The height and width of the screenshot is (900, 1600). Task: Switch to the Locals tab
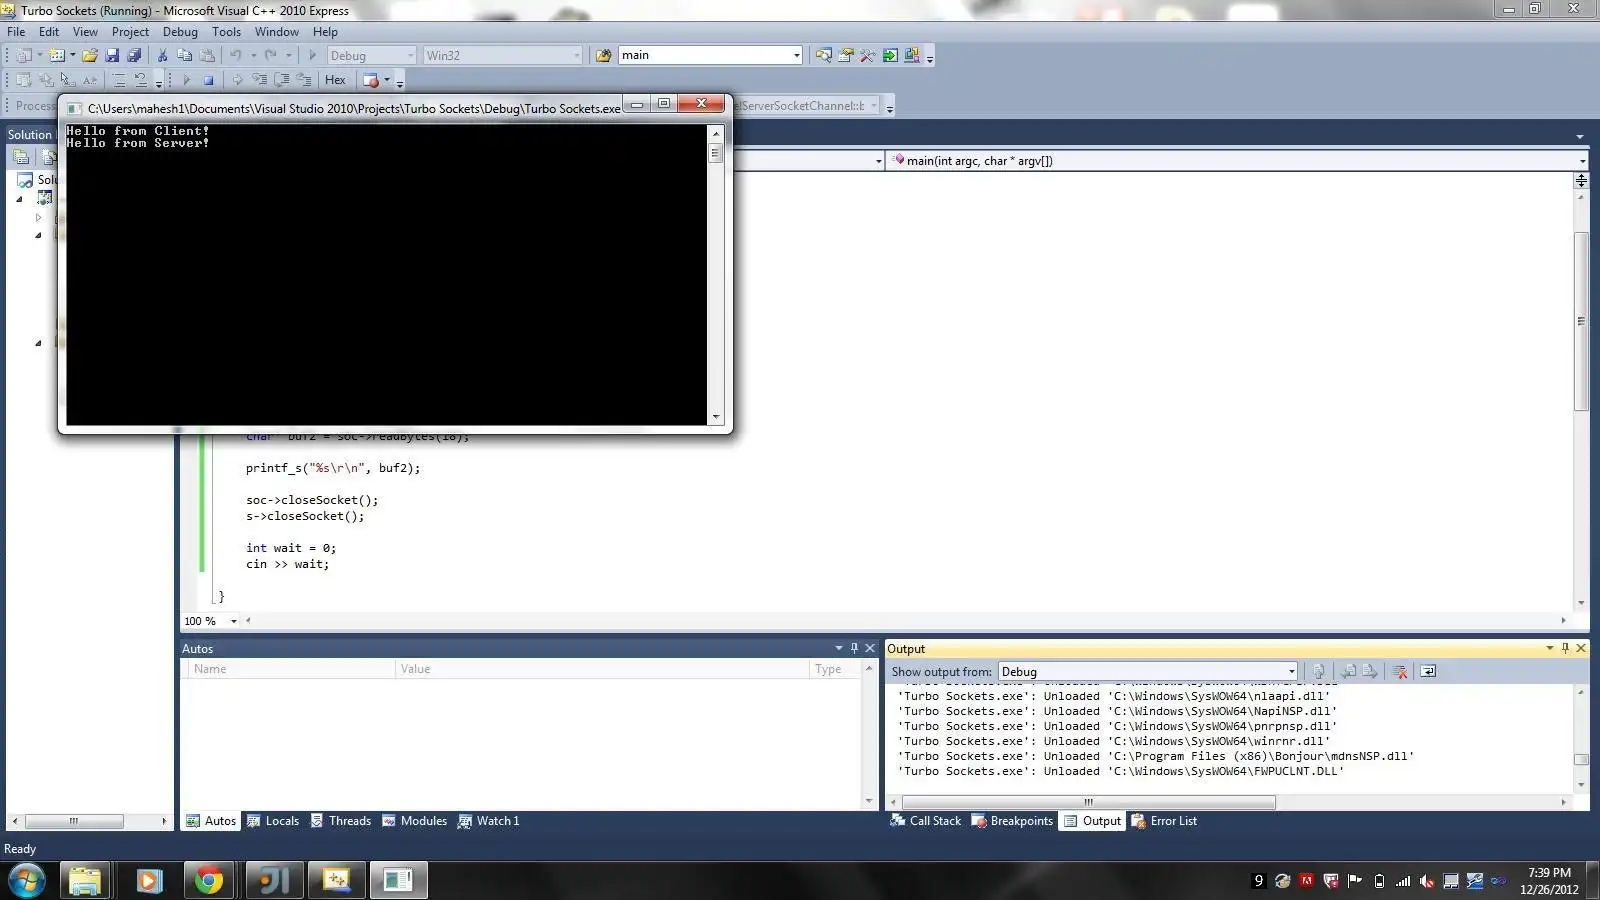(273, 821)
